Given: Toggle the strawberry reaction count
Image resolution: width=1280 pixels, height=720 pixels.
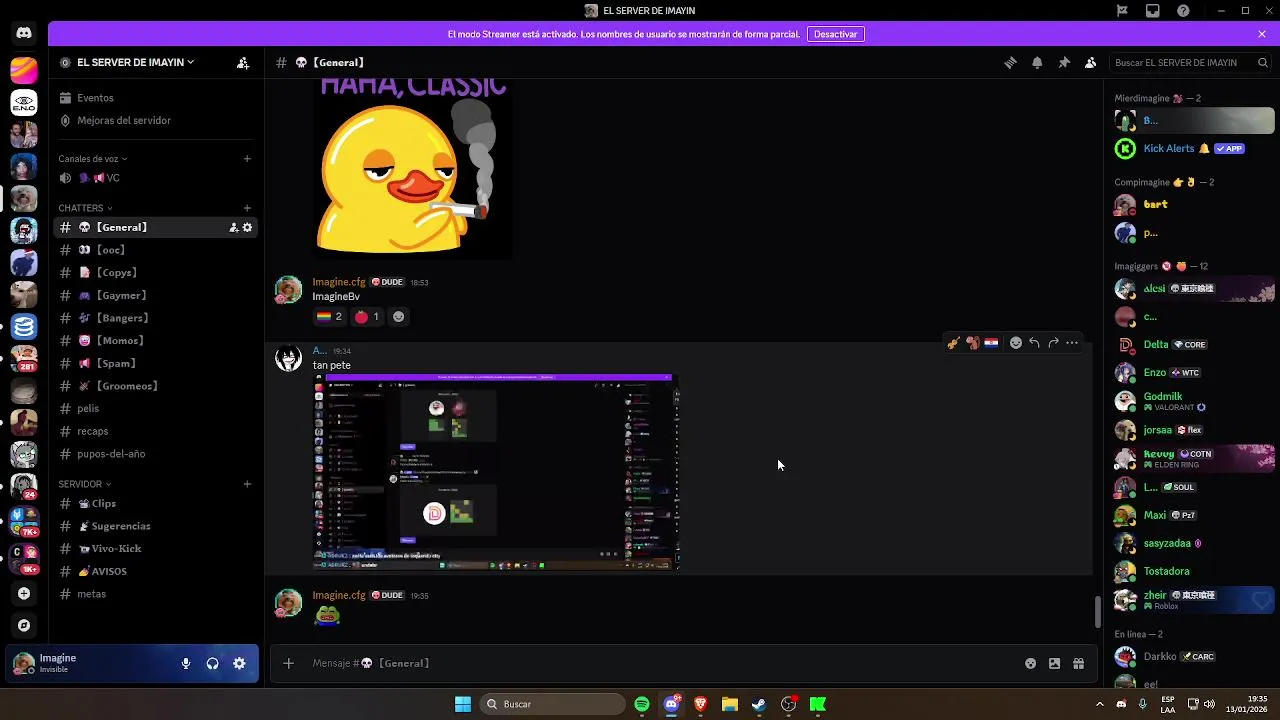Looking at the screenshot, I should 367,317.
